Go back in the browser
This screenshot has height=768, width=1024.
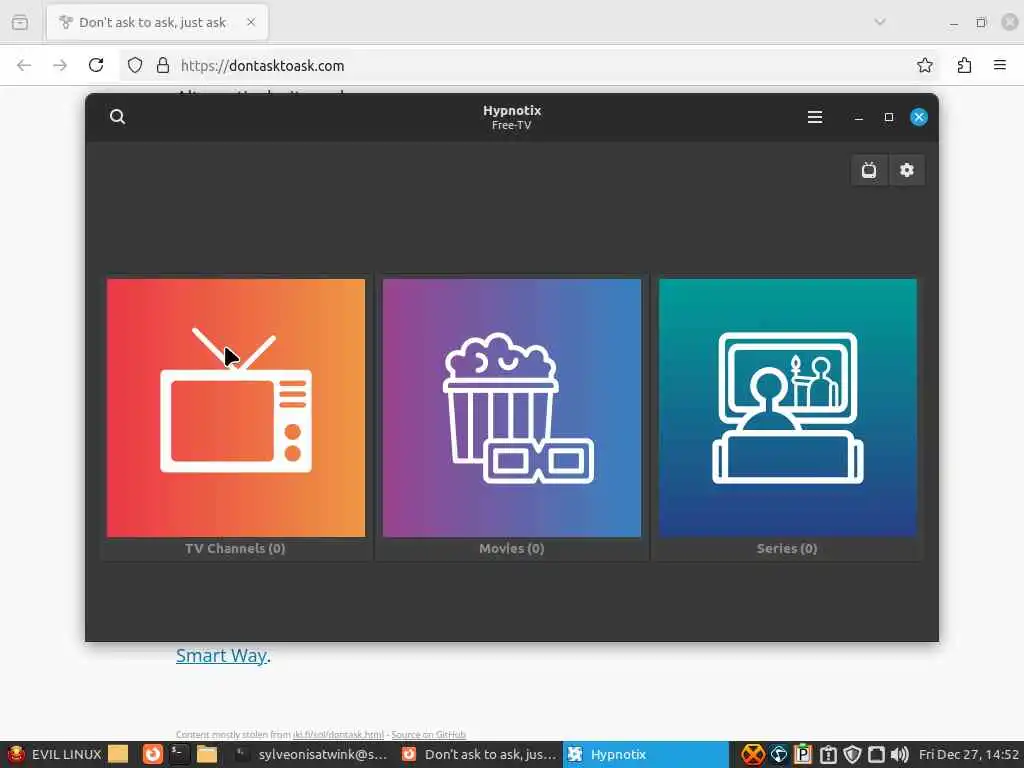(x=24, y=65)
